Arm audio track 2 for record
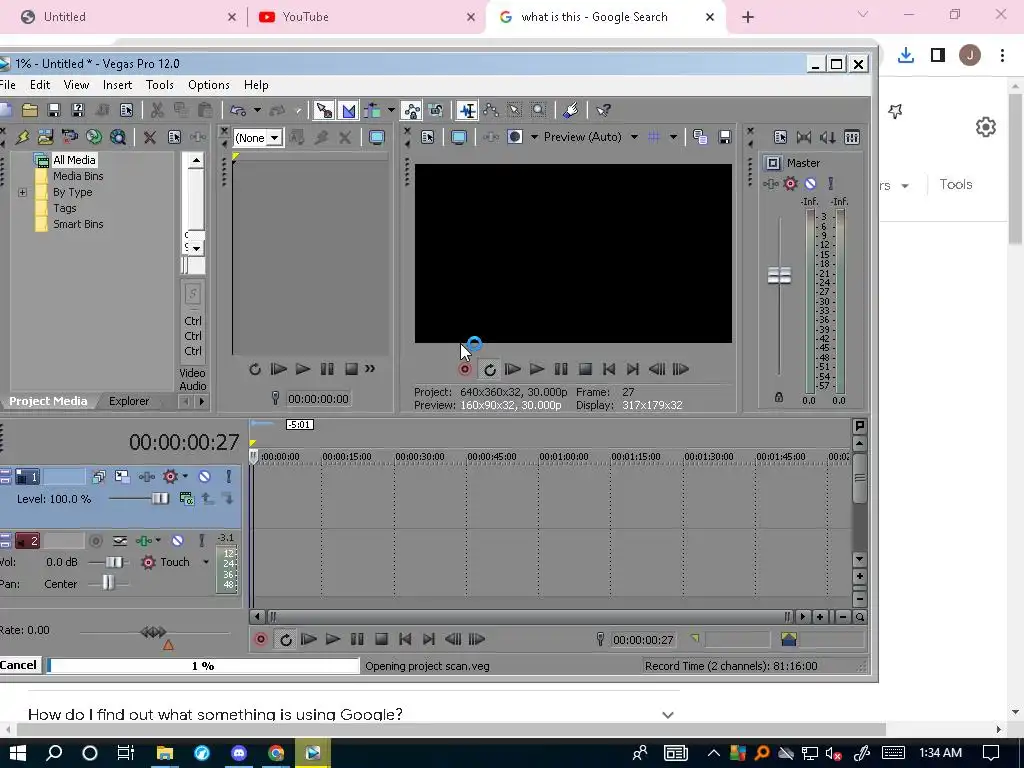Image resolution: width=1024 pixels, height=768 pixels. click(x=95, y=541)
